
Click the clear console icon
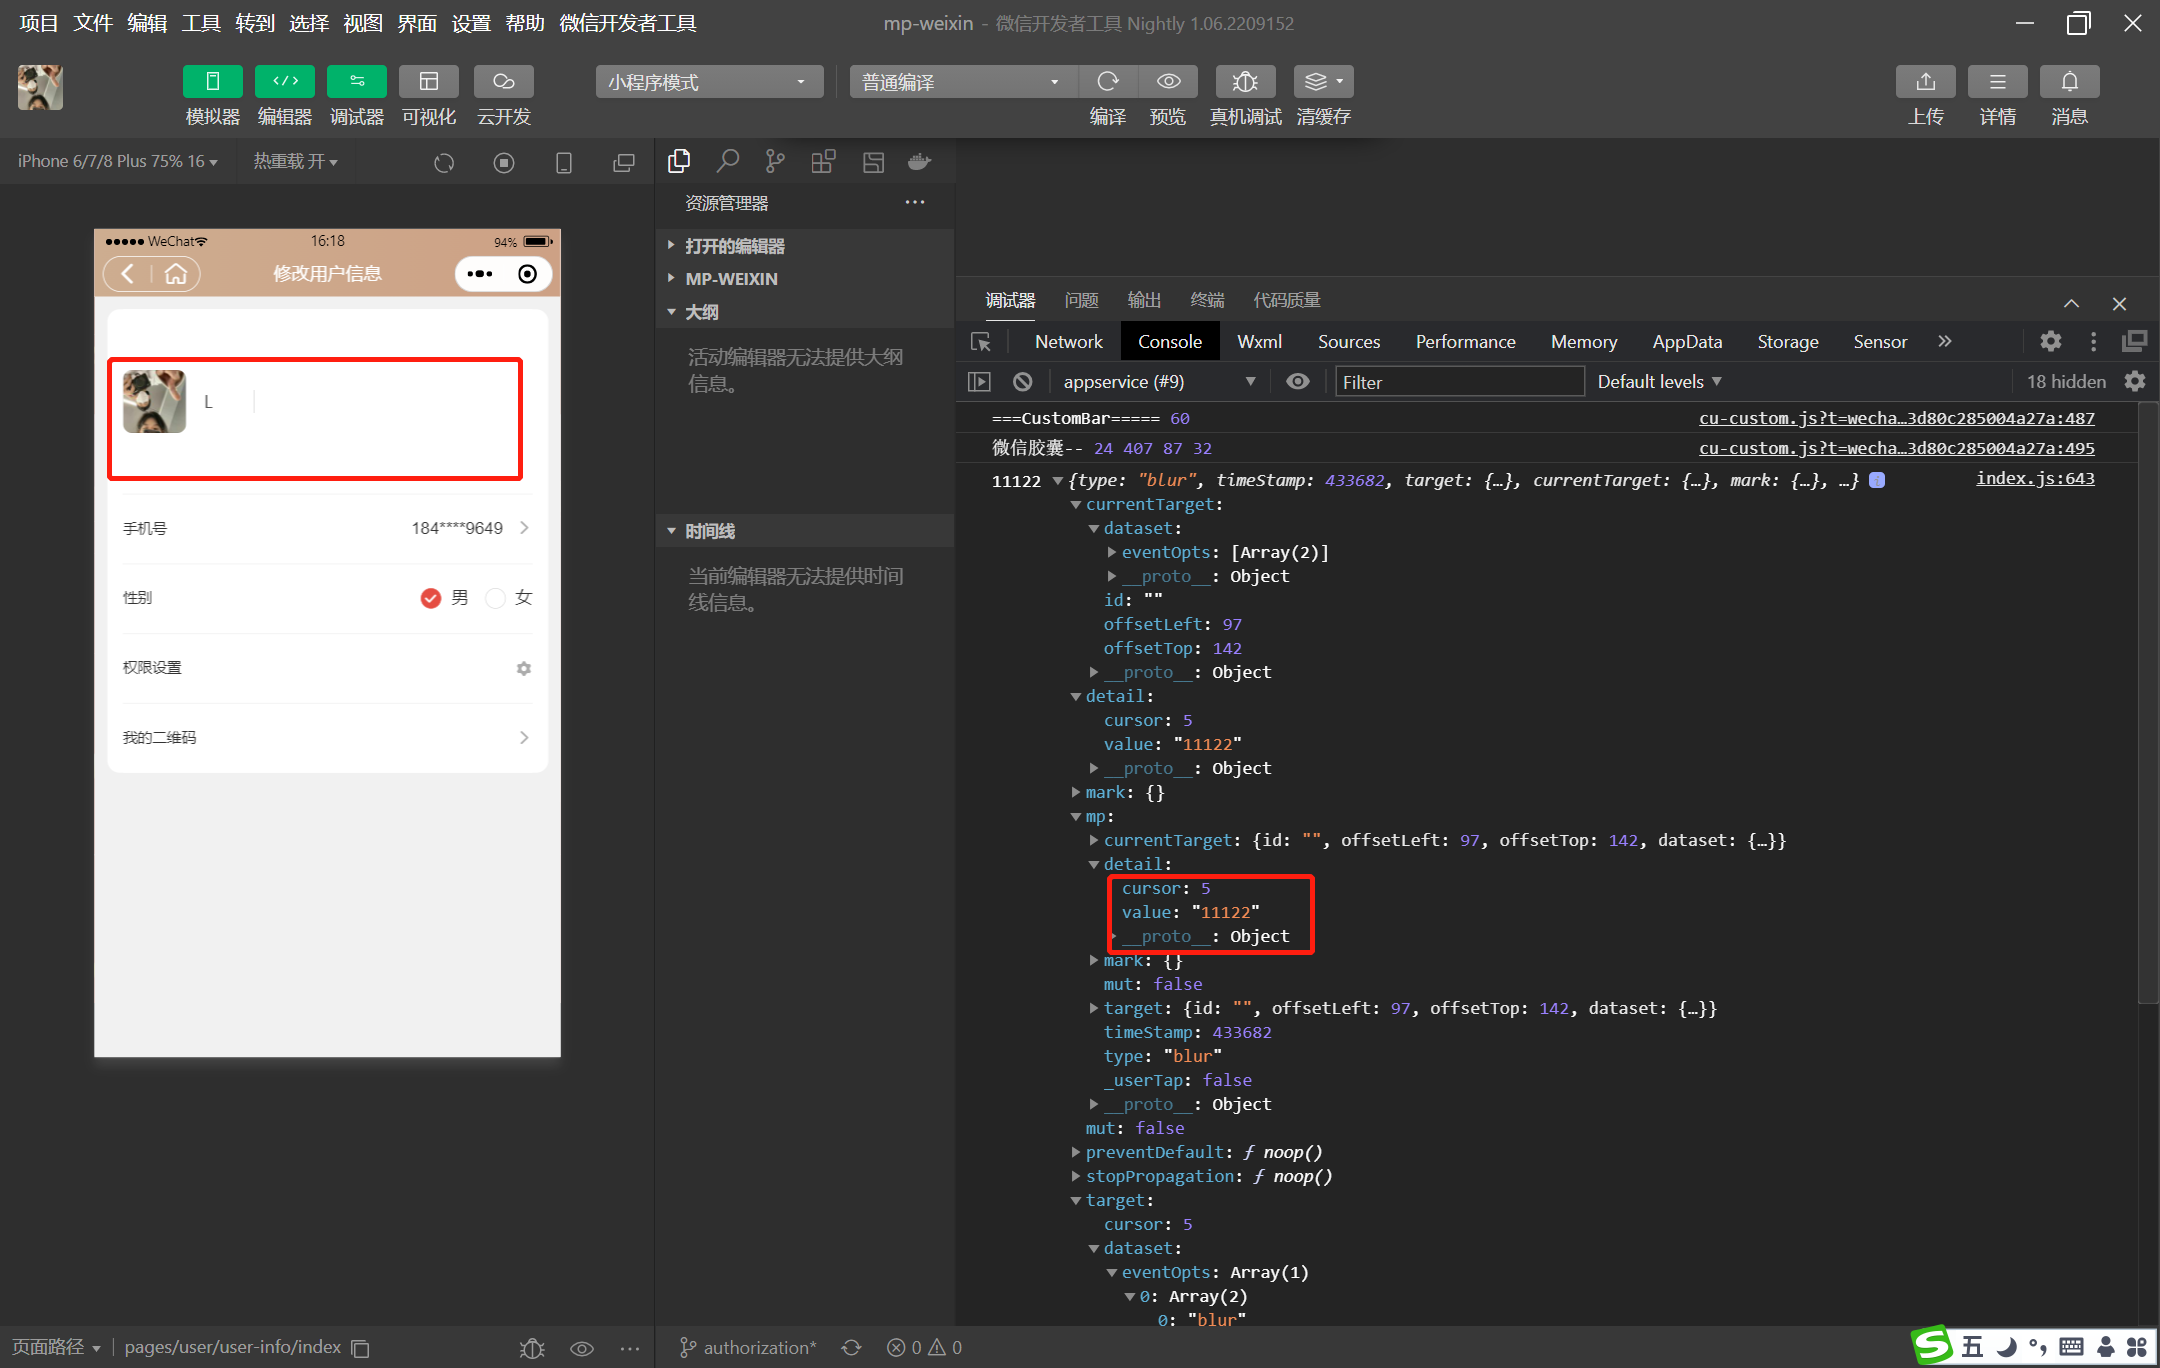coord(1022,382)
